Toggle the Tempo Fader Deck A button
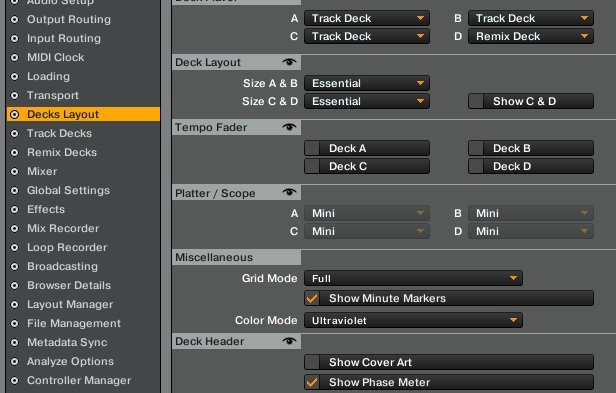The height and width of the screenshot is (393, 616). (x=367, y=148)
